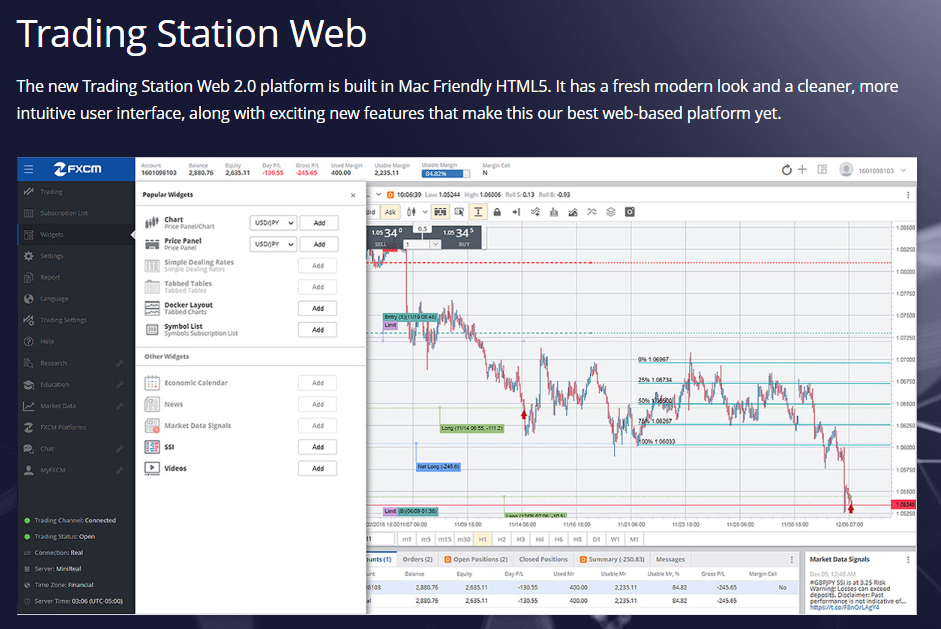Viewport: 941px width, 629px height.
Task: Add the Symbol List widget
Action: pyautogui.click(x=317, y=330)
